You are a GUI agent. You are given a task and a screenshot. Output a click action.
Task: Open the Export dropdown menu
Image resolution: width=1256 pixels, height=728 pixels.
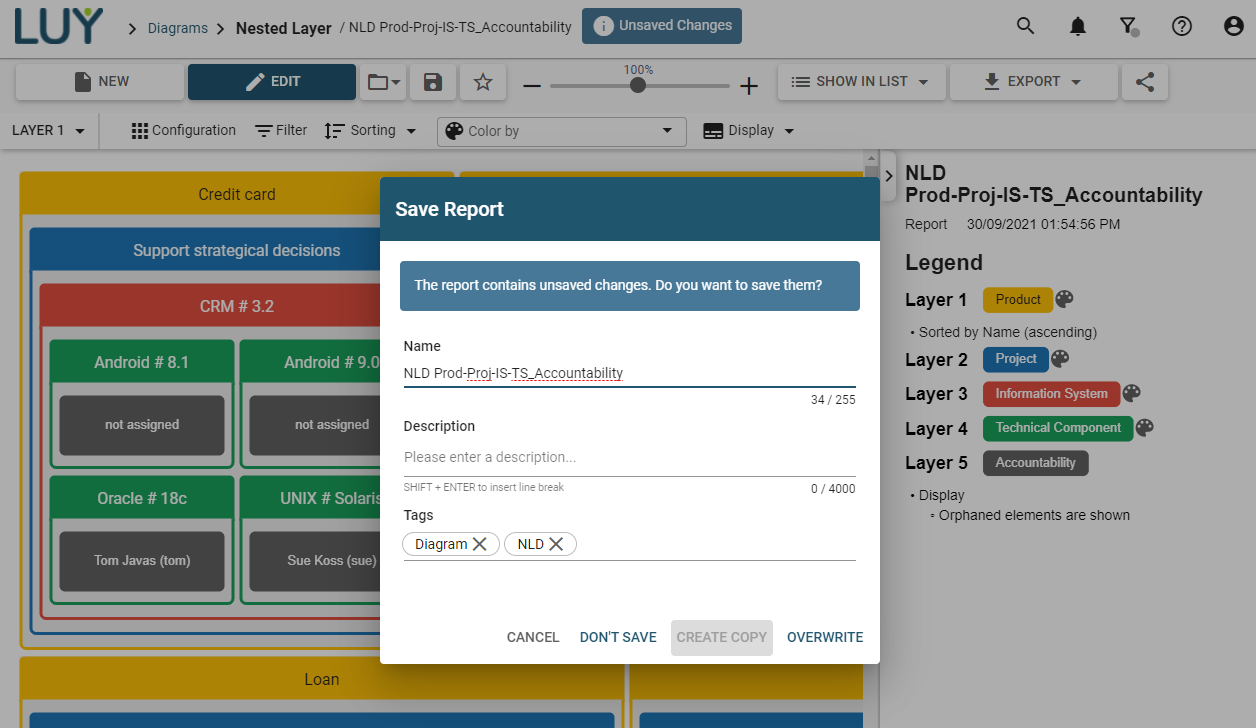click(x=1032, y=82)
